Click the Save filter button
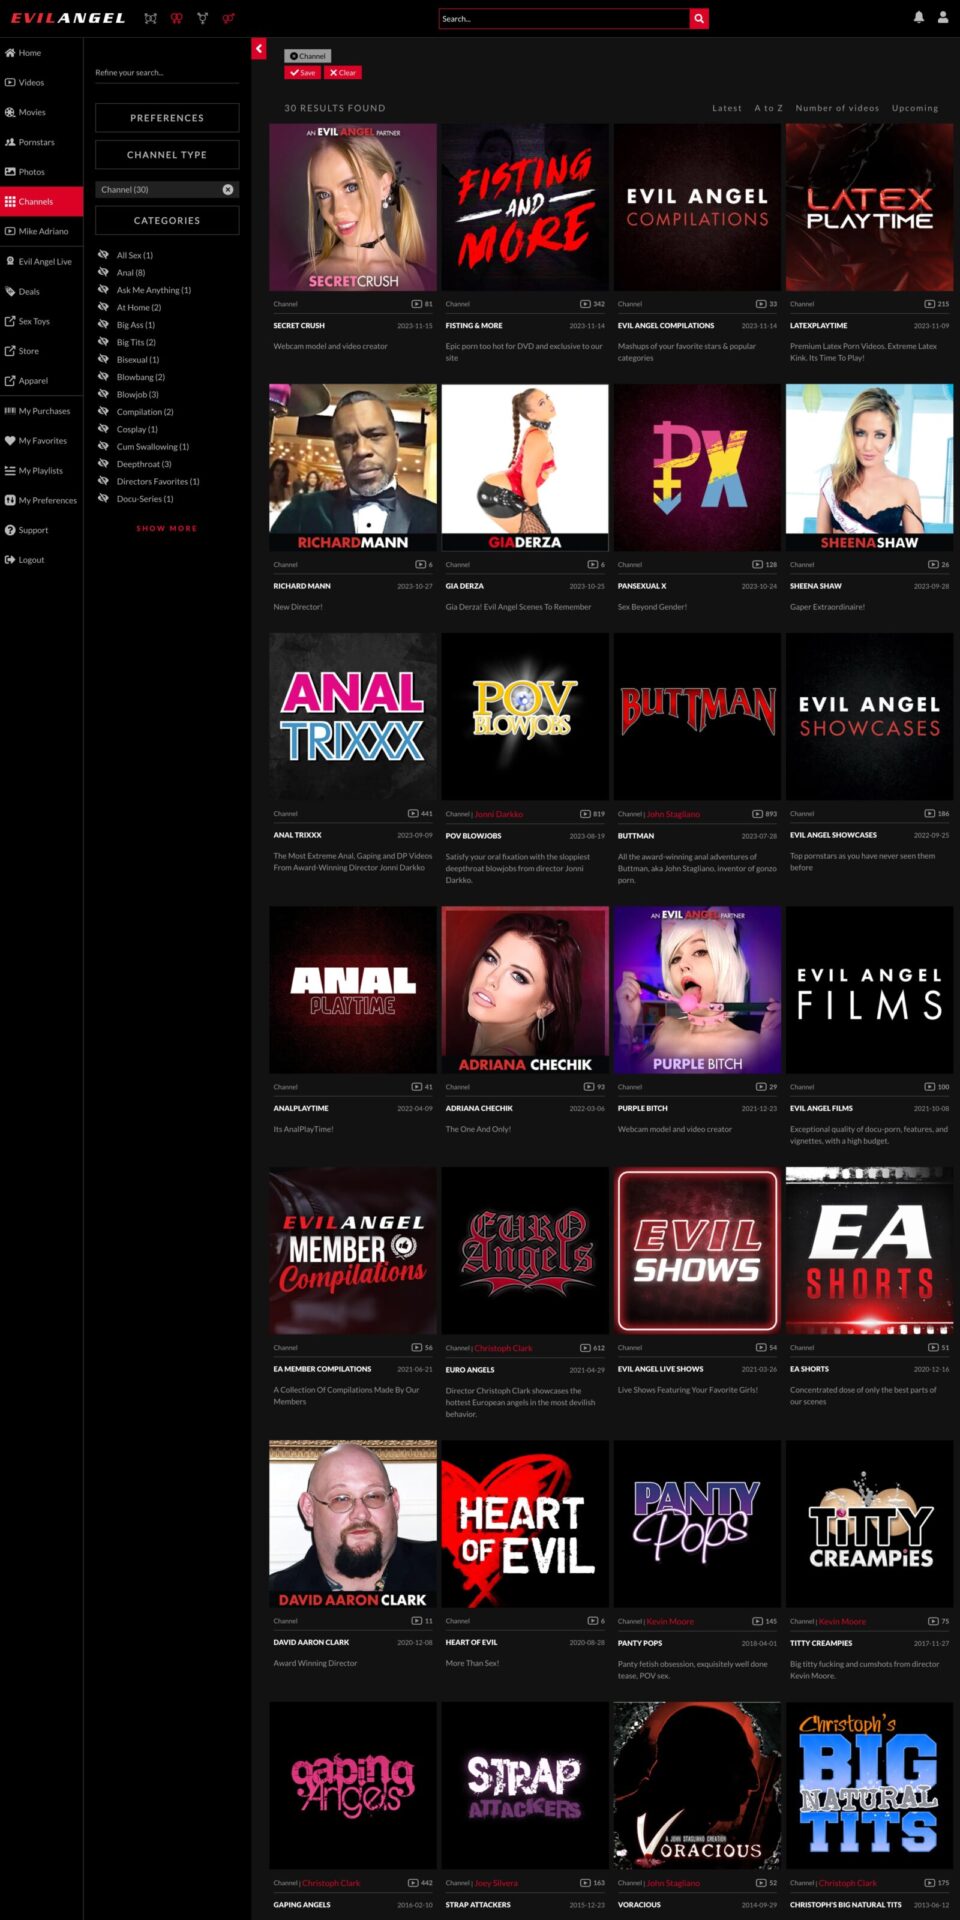The height and width of the screenshot is (1920, 960). (302, 72)
